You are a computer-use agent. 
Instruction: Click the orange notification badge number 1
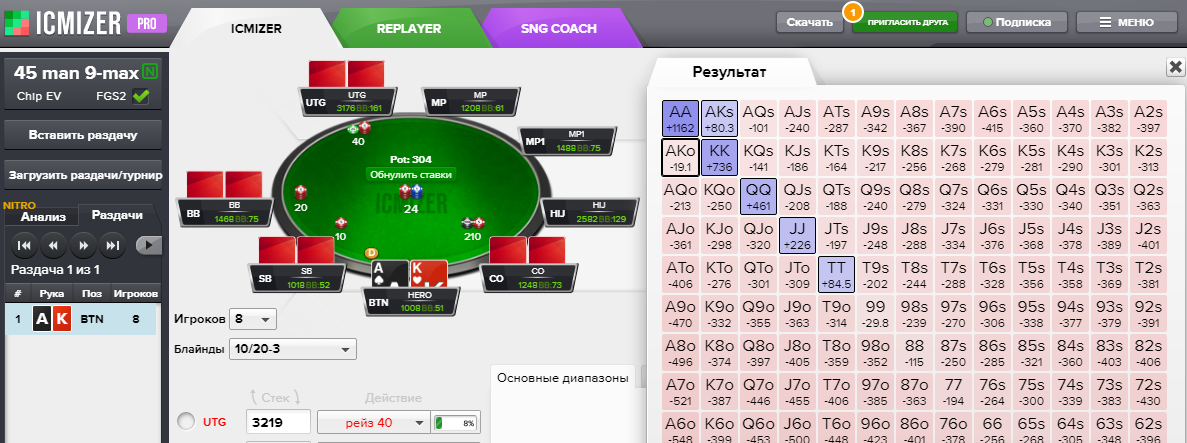click(853, 13)
